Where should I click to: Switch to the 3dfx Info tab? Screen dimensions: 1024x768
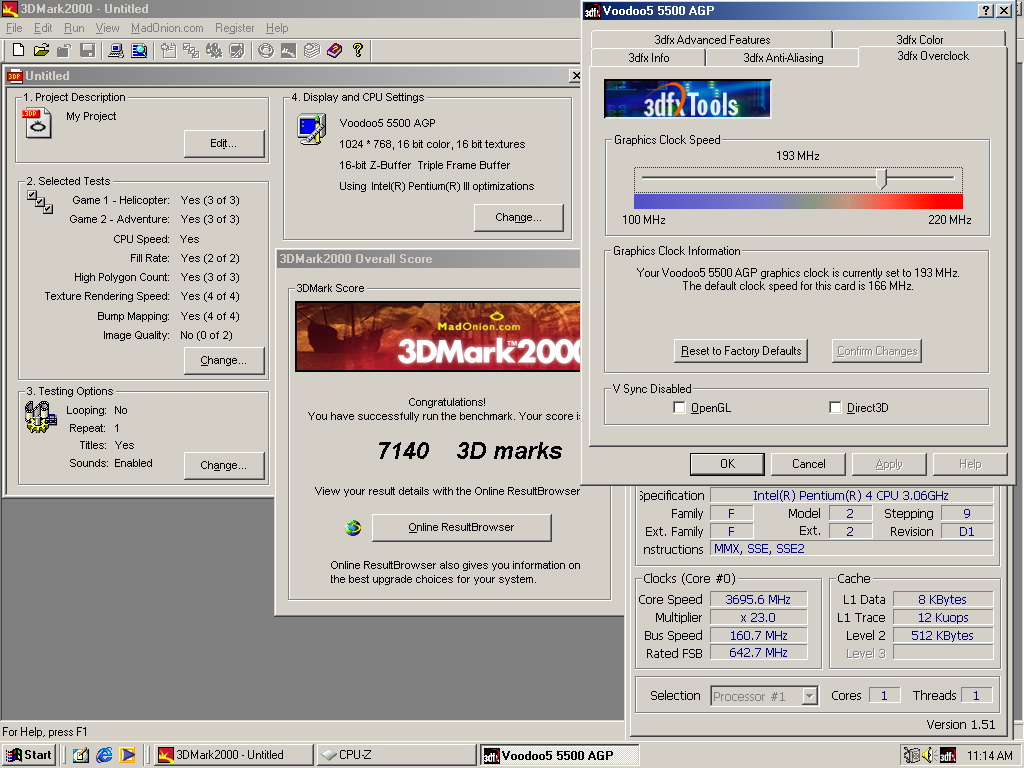pyautogui.click(x=648, y=57)
